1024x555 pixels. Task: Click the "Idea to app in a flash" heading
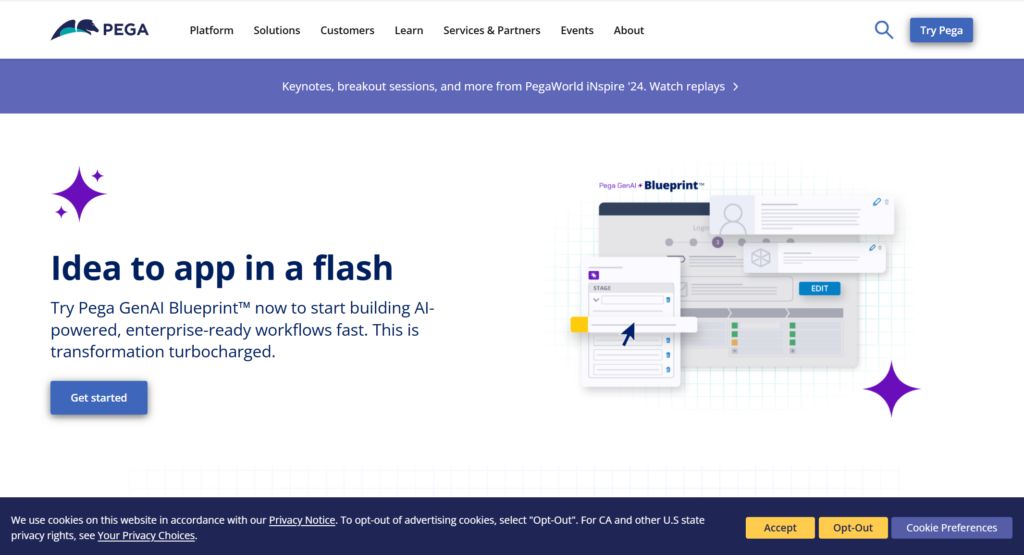pos(222,268)
